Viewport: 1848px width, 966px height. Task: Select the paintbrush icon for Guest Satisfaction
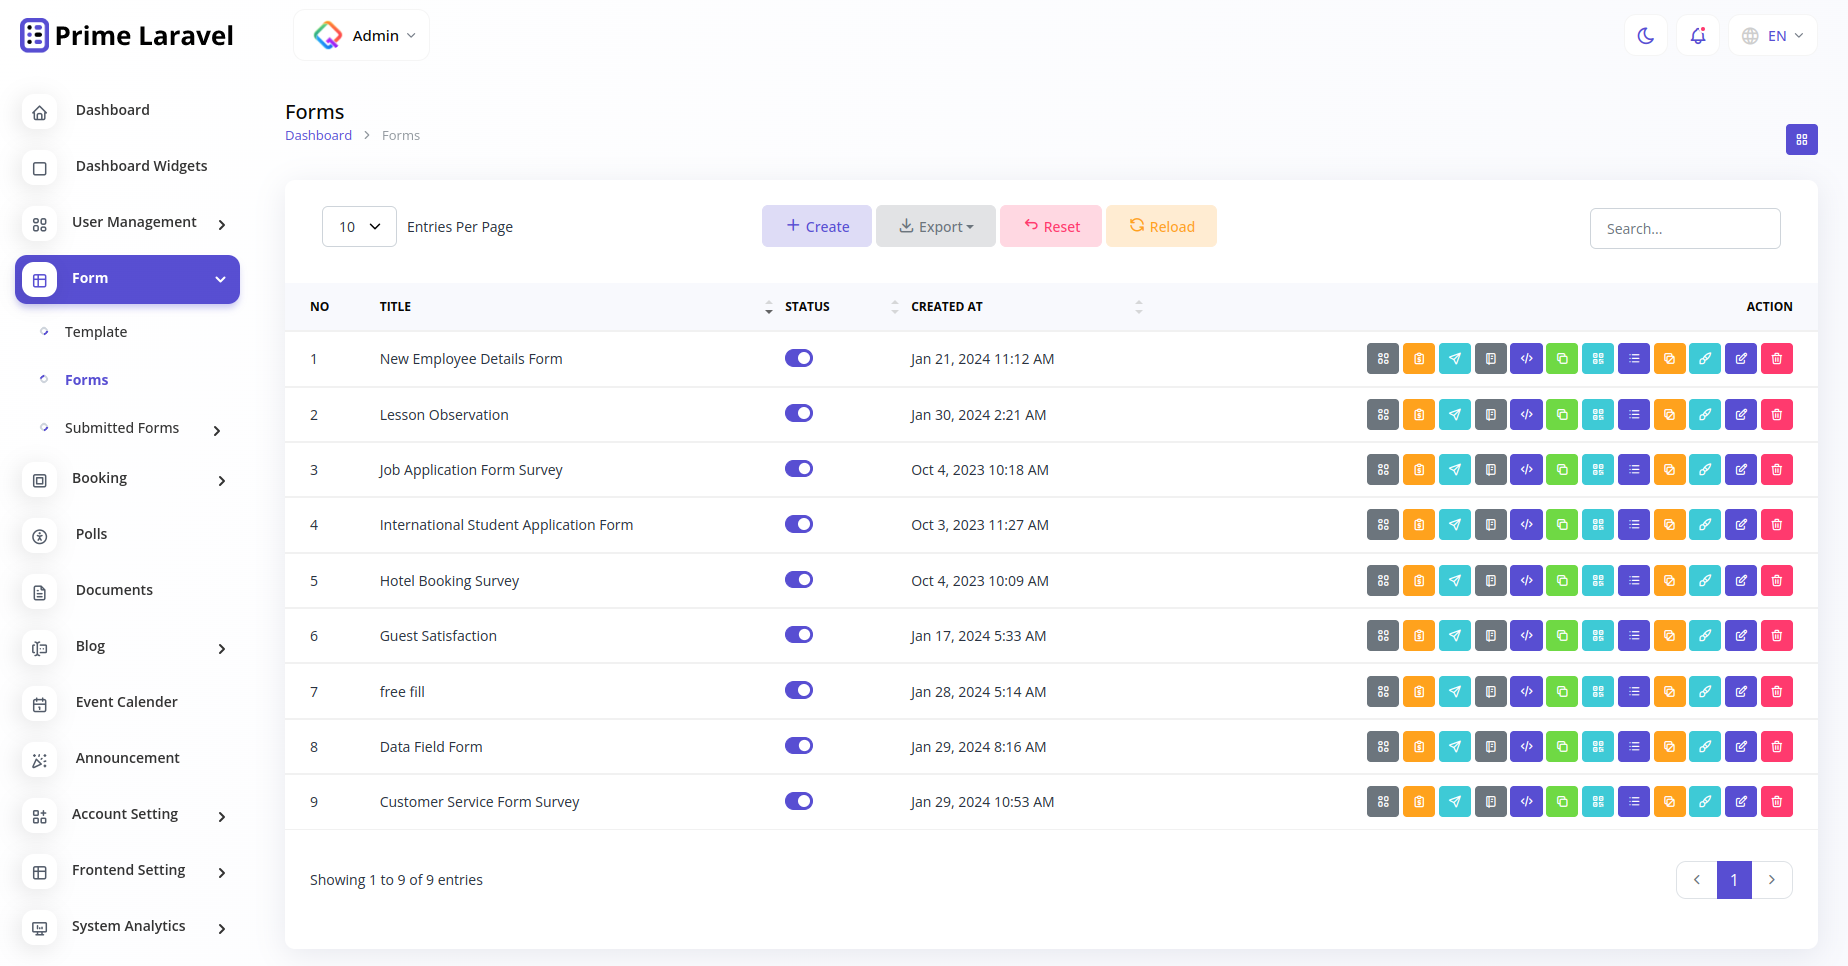point(1705,635)
